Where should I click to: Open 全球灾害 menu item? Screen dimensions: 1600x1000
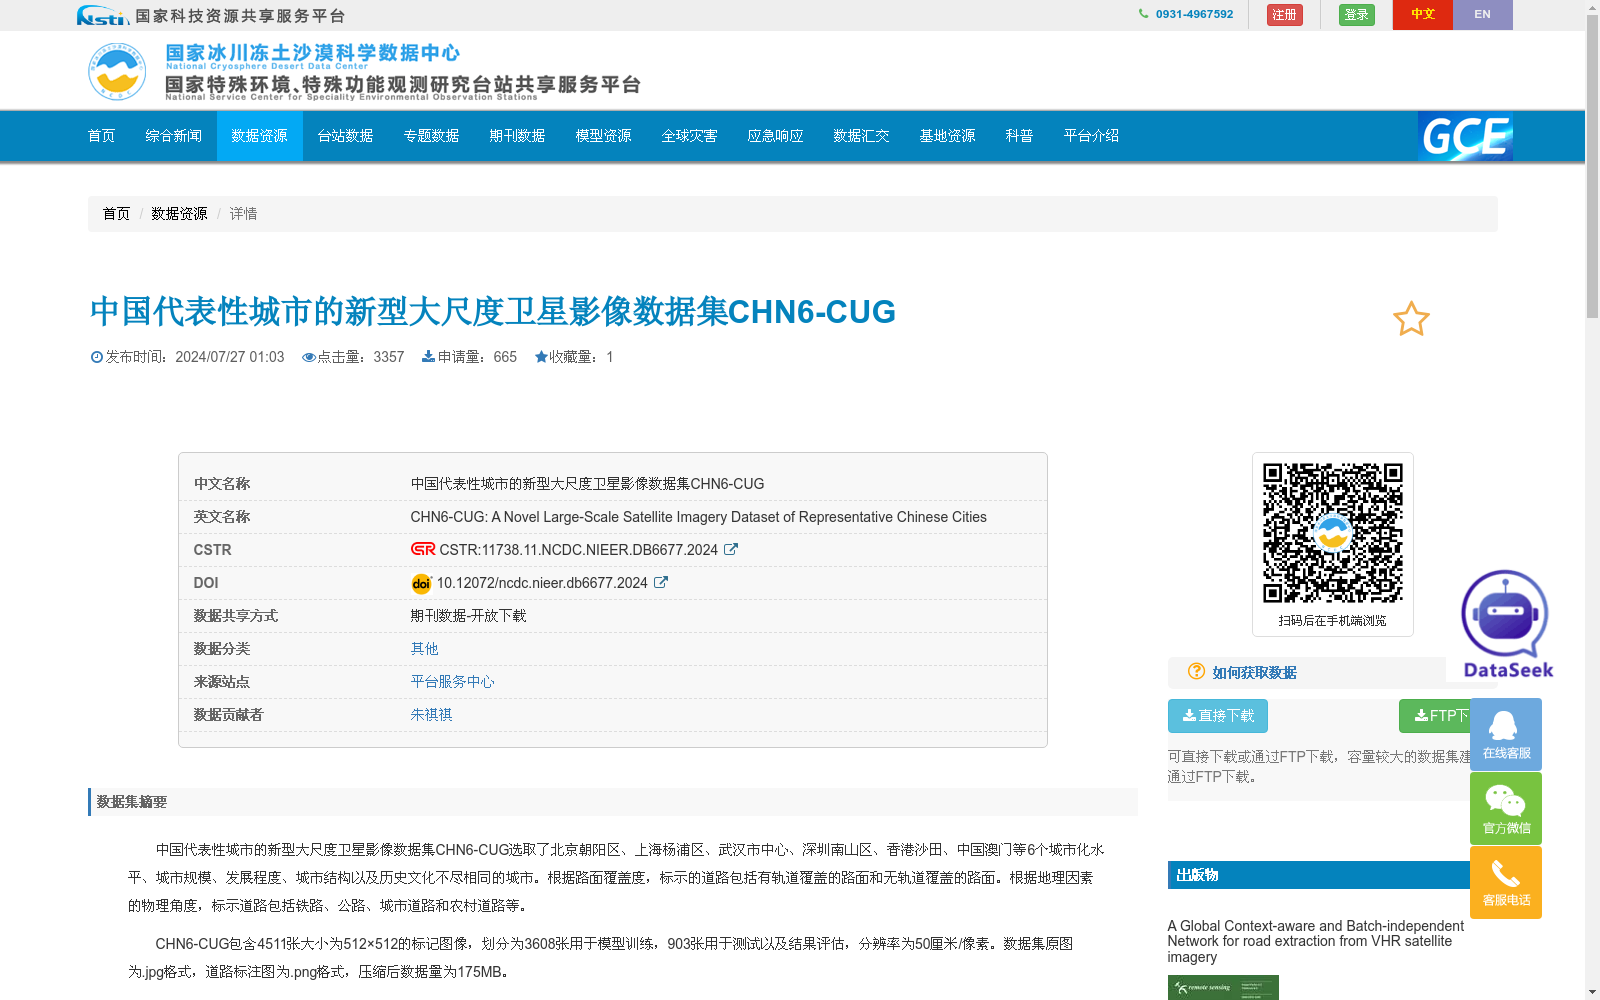point(690,136)
